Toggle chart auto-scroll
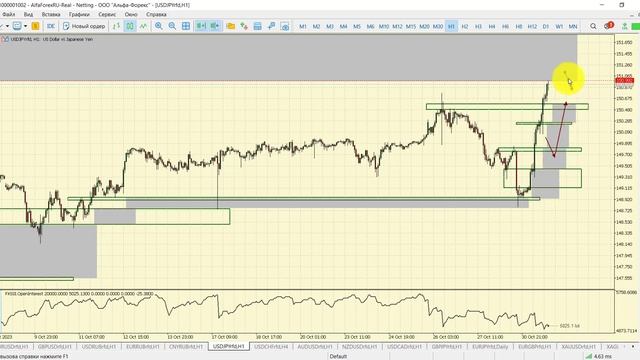This screenshot has width=640, height=360. coord(201,26)
